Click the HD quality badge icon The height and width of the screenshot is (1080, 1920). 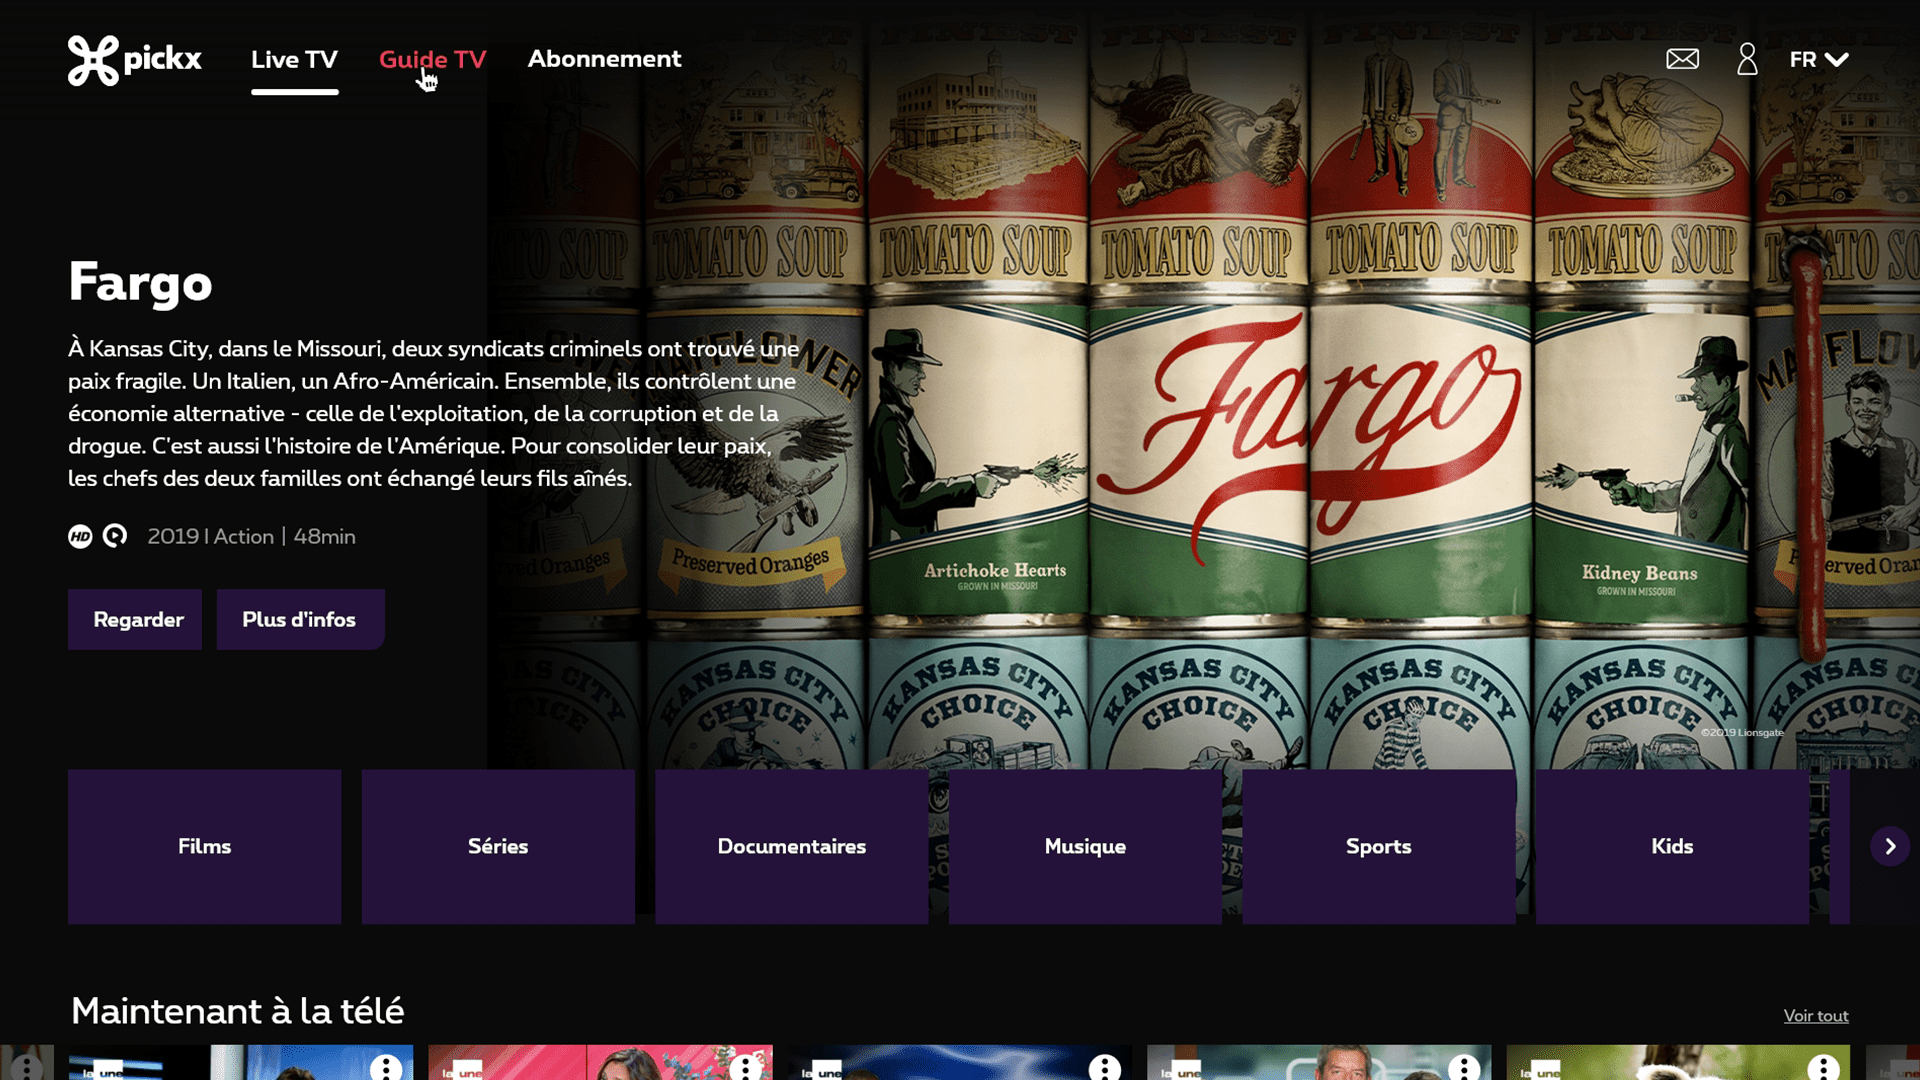(80, 537)
